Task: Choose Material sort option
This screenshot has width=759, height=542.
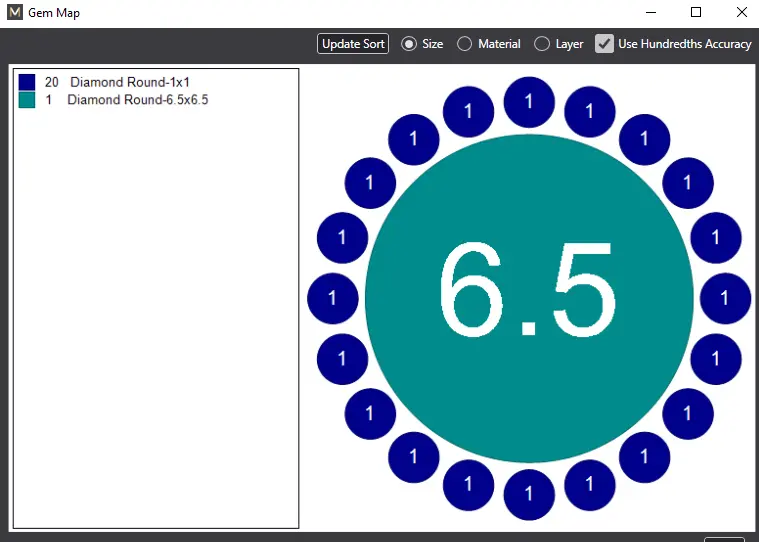Action: click(464, 44)
